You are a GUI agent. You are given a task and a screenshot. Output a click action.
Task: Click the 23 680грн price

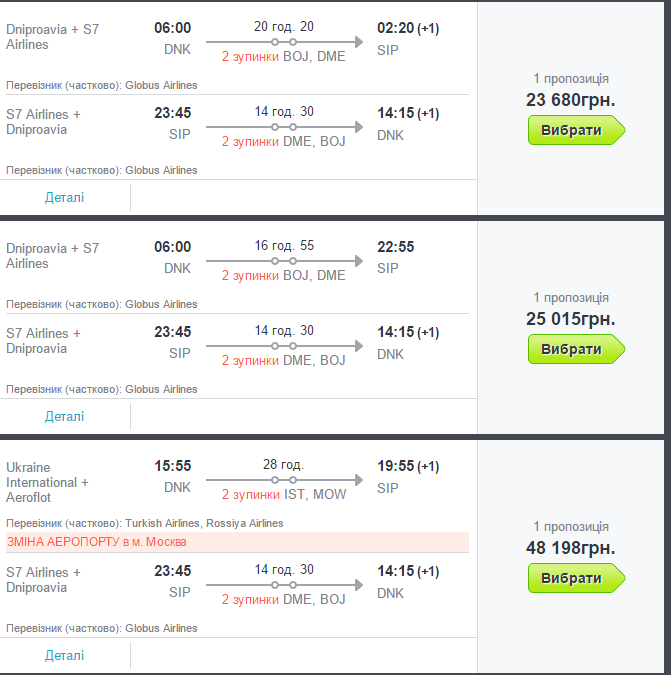point(570,100)
